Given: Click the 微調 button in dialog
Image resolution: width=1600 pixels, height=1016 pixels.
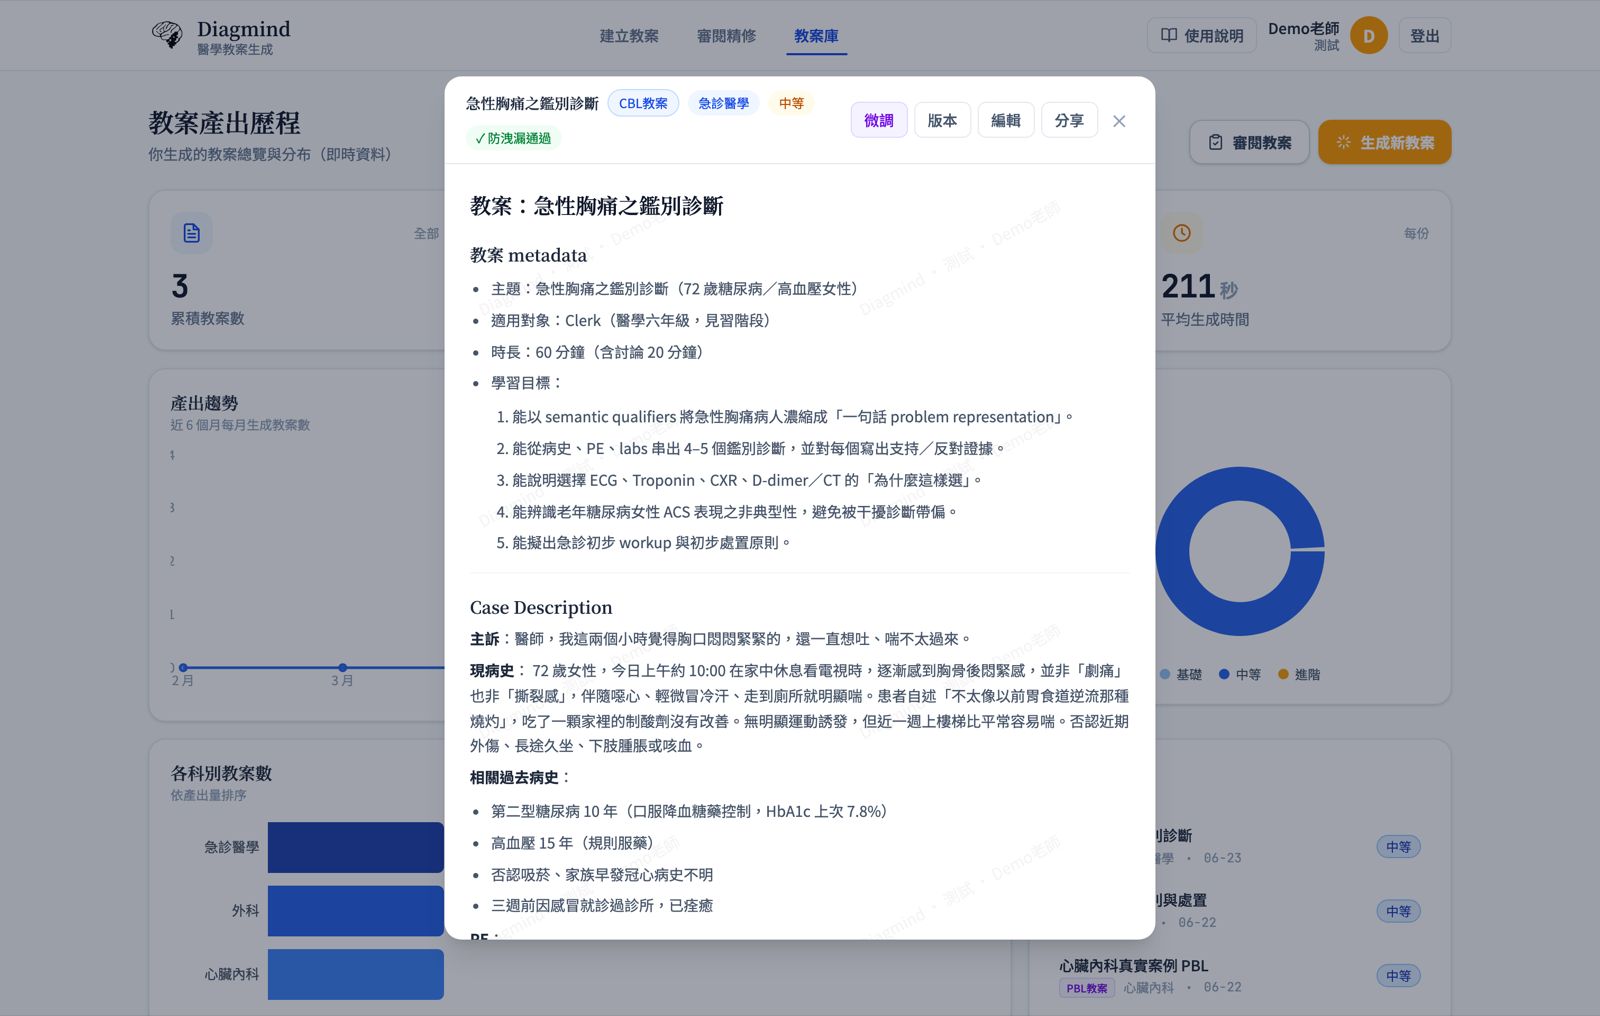Looking at the screenshot, I should [879, 121].
